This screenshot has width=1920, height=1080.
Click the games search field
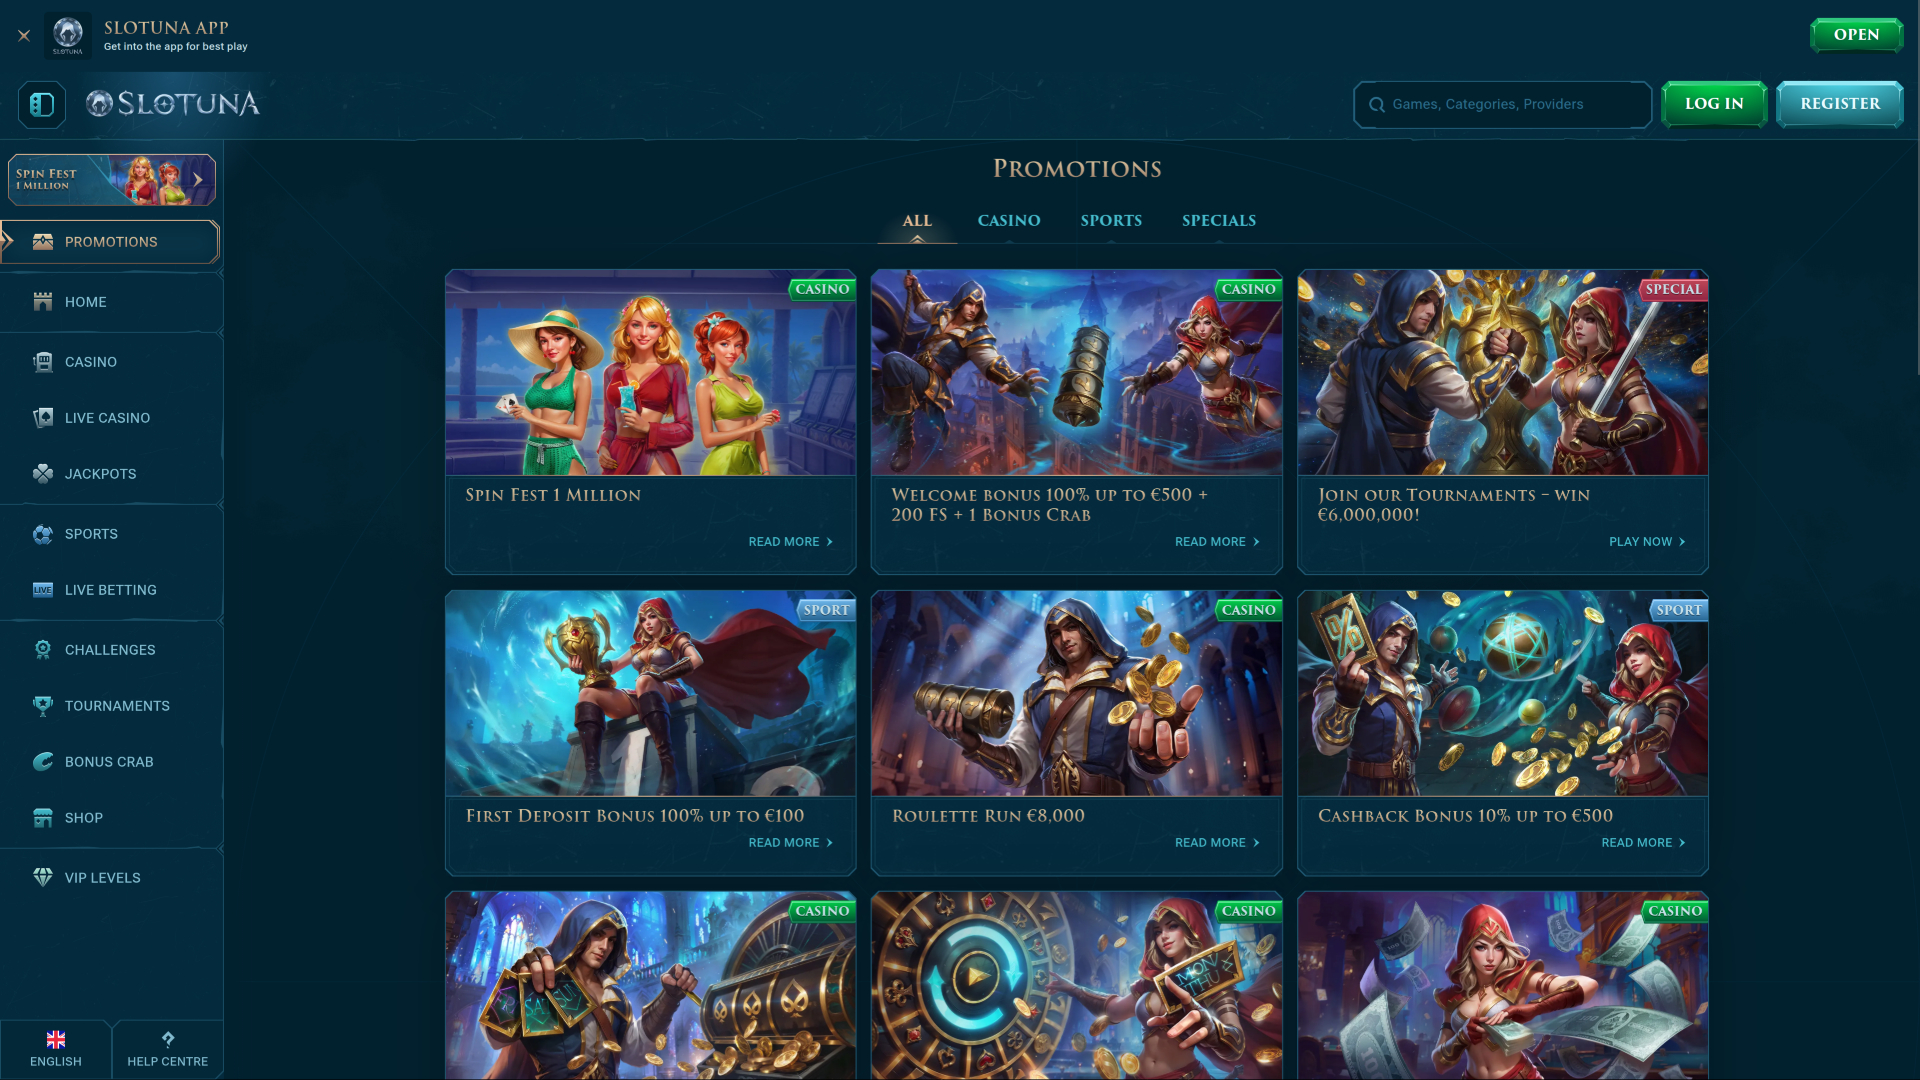(x=1501, y=104)
